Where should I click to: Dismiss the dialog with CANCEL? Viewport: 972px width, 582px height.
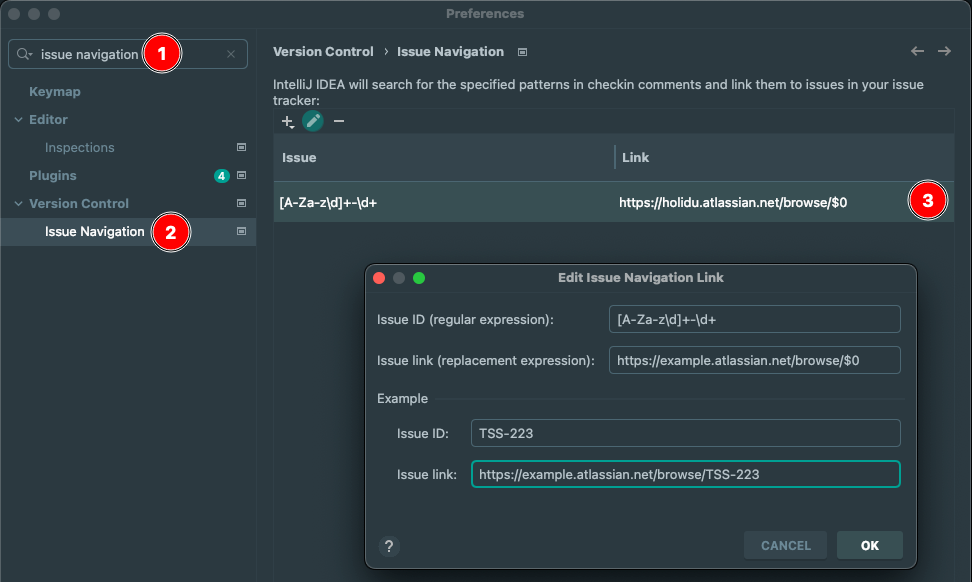pos(785,545)
